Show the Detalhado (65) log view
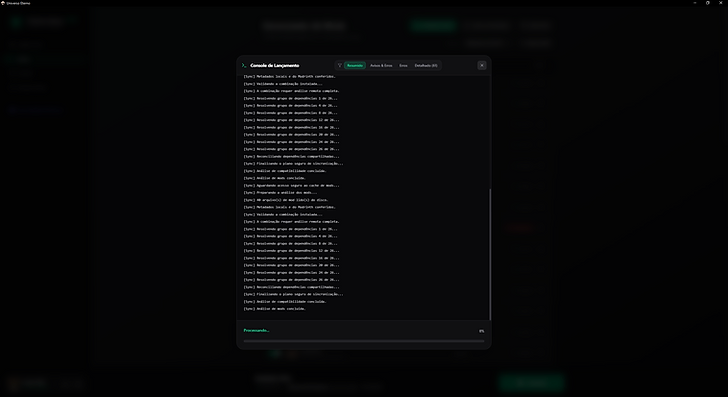Viewport: 728px width, 397px height. coord(426,65)
